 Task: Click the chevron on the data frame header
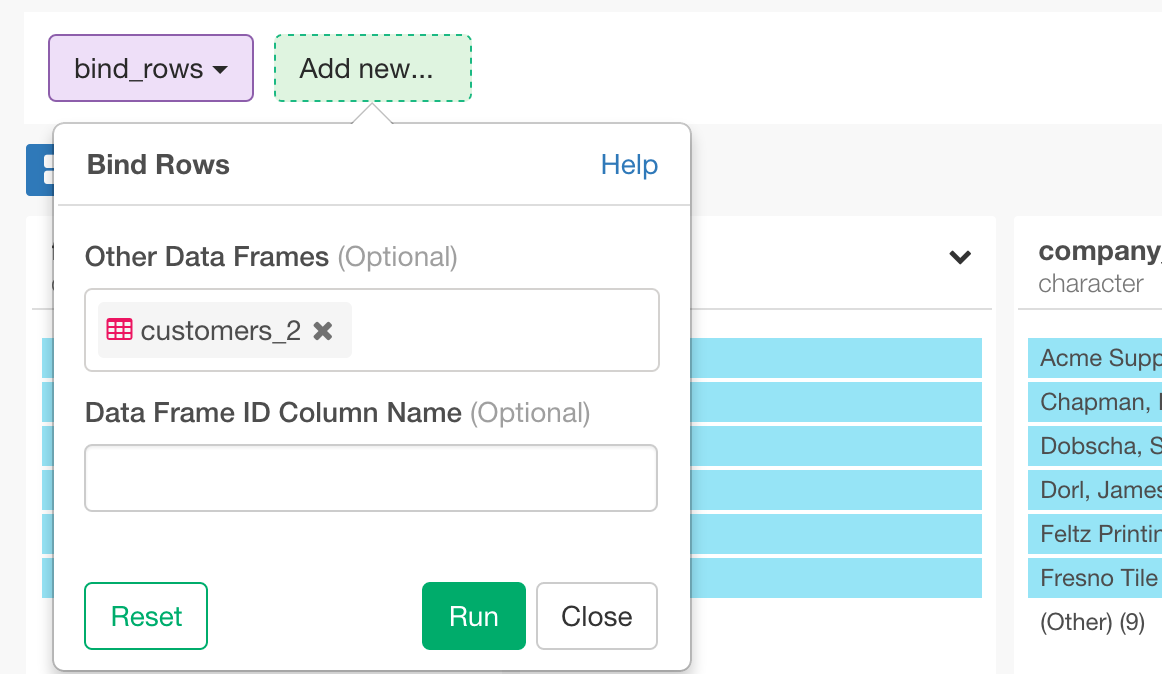click(959, 258)
